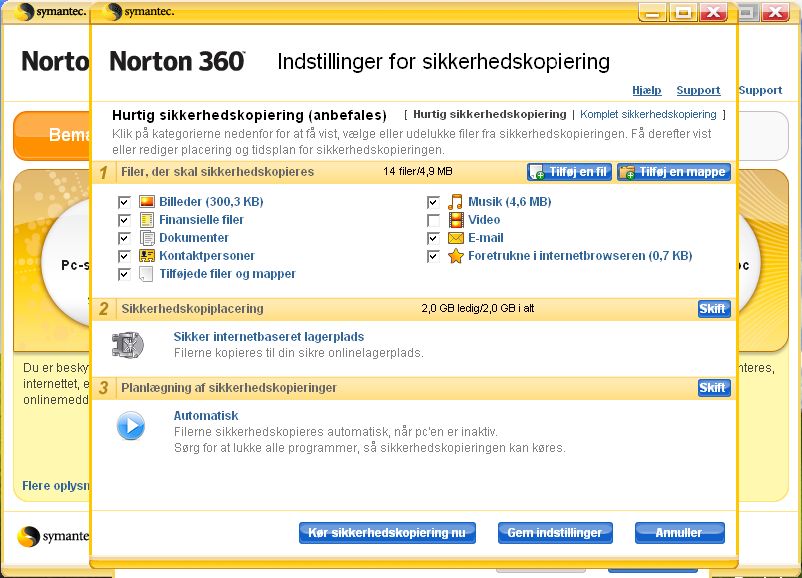Untick the Kontaktpersoner checkbox

point(124,256)
